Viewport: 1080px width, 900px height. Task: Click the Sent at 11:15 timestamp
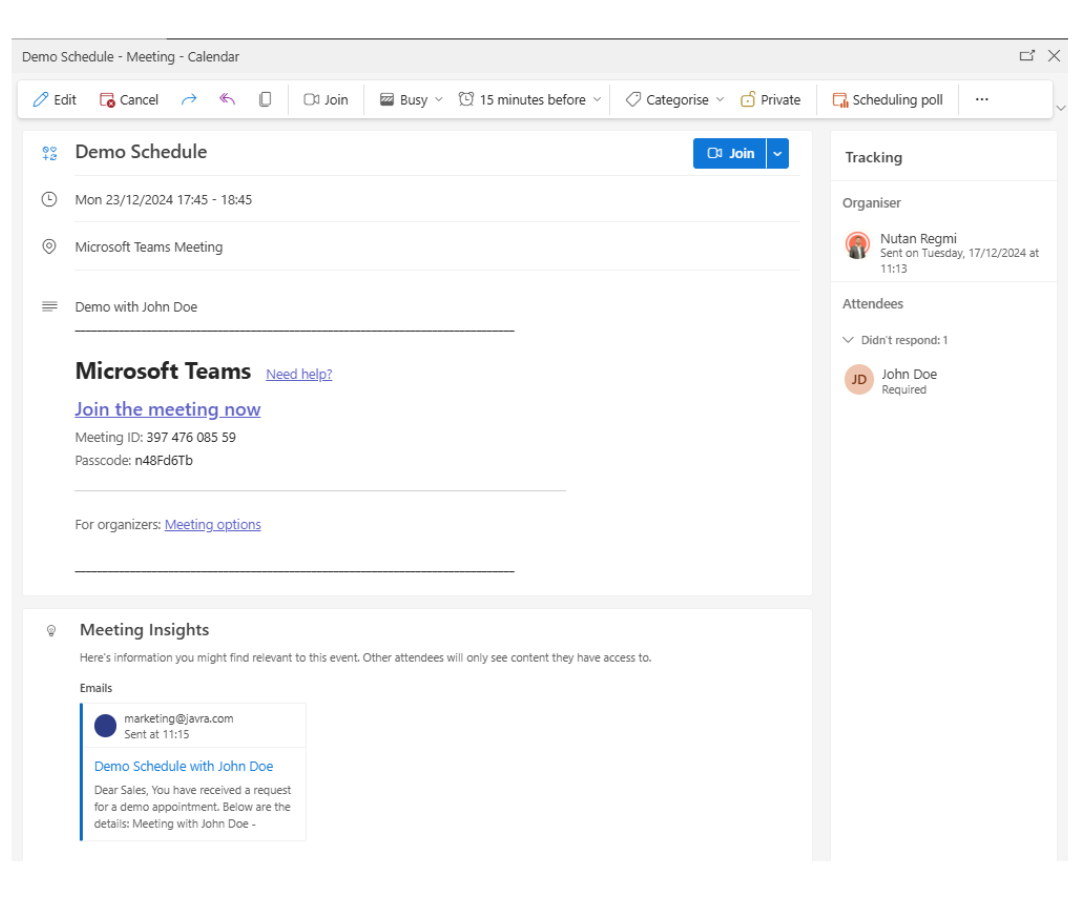coord(157,734)
